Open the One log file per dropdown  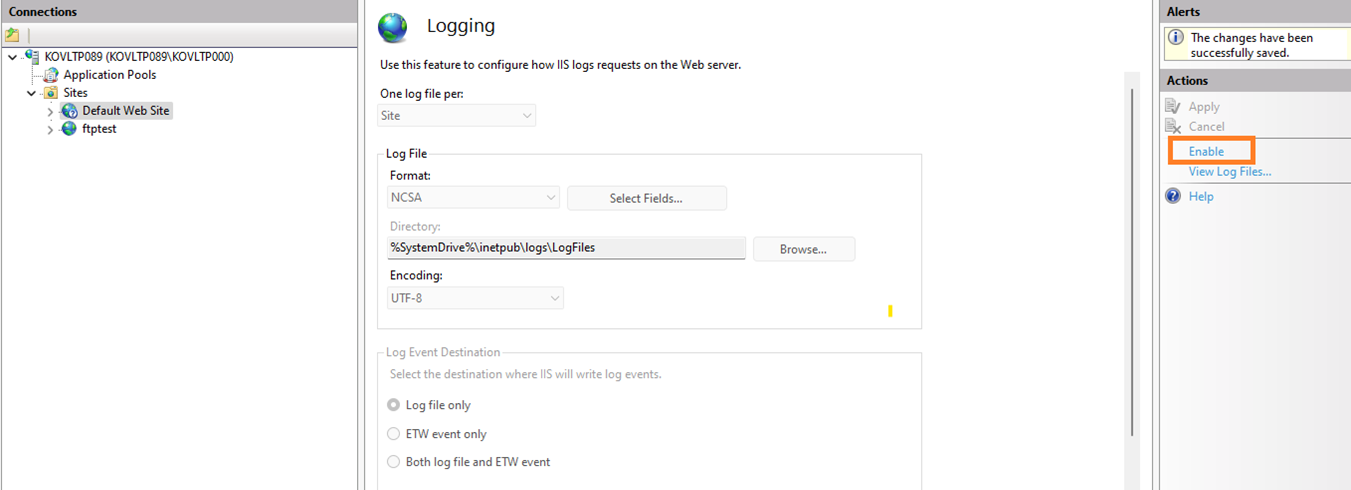click(x=457, y=116)
